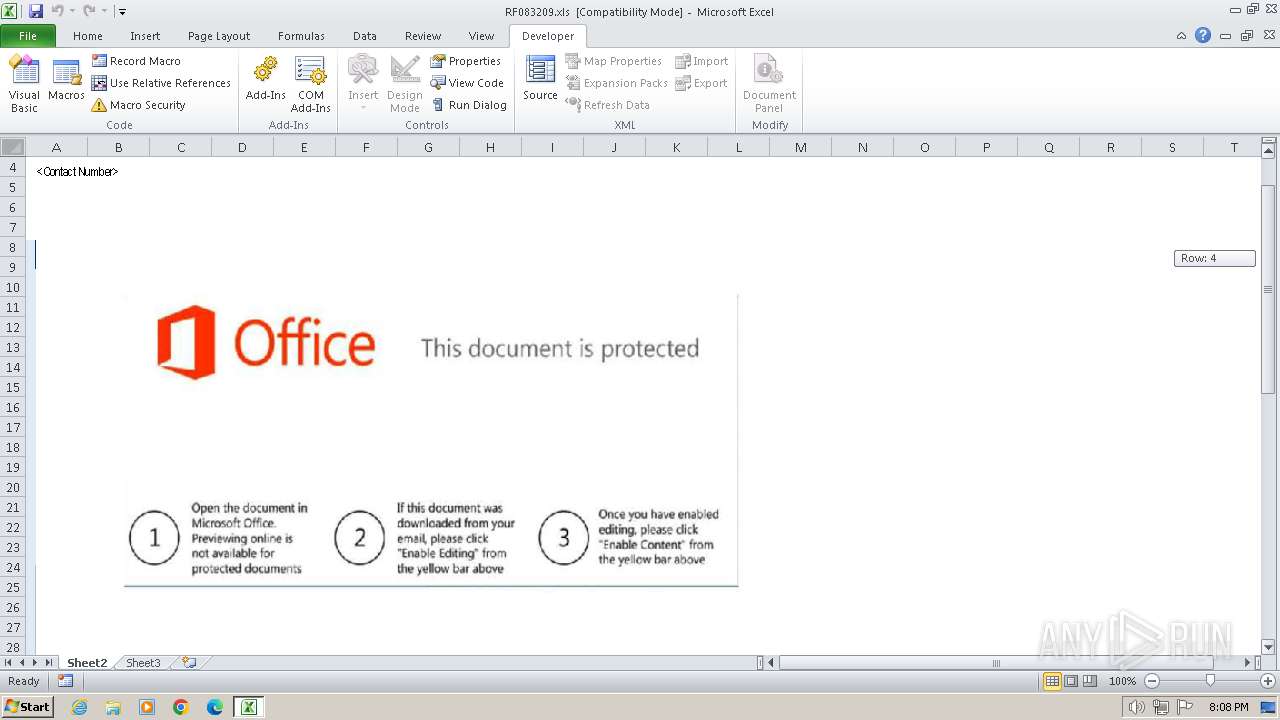
Task: Go to last sheet with navigation arrow
Action: [x=48, y=663]
